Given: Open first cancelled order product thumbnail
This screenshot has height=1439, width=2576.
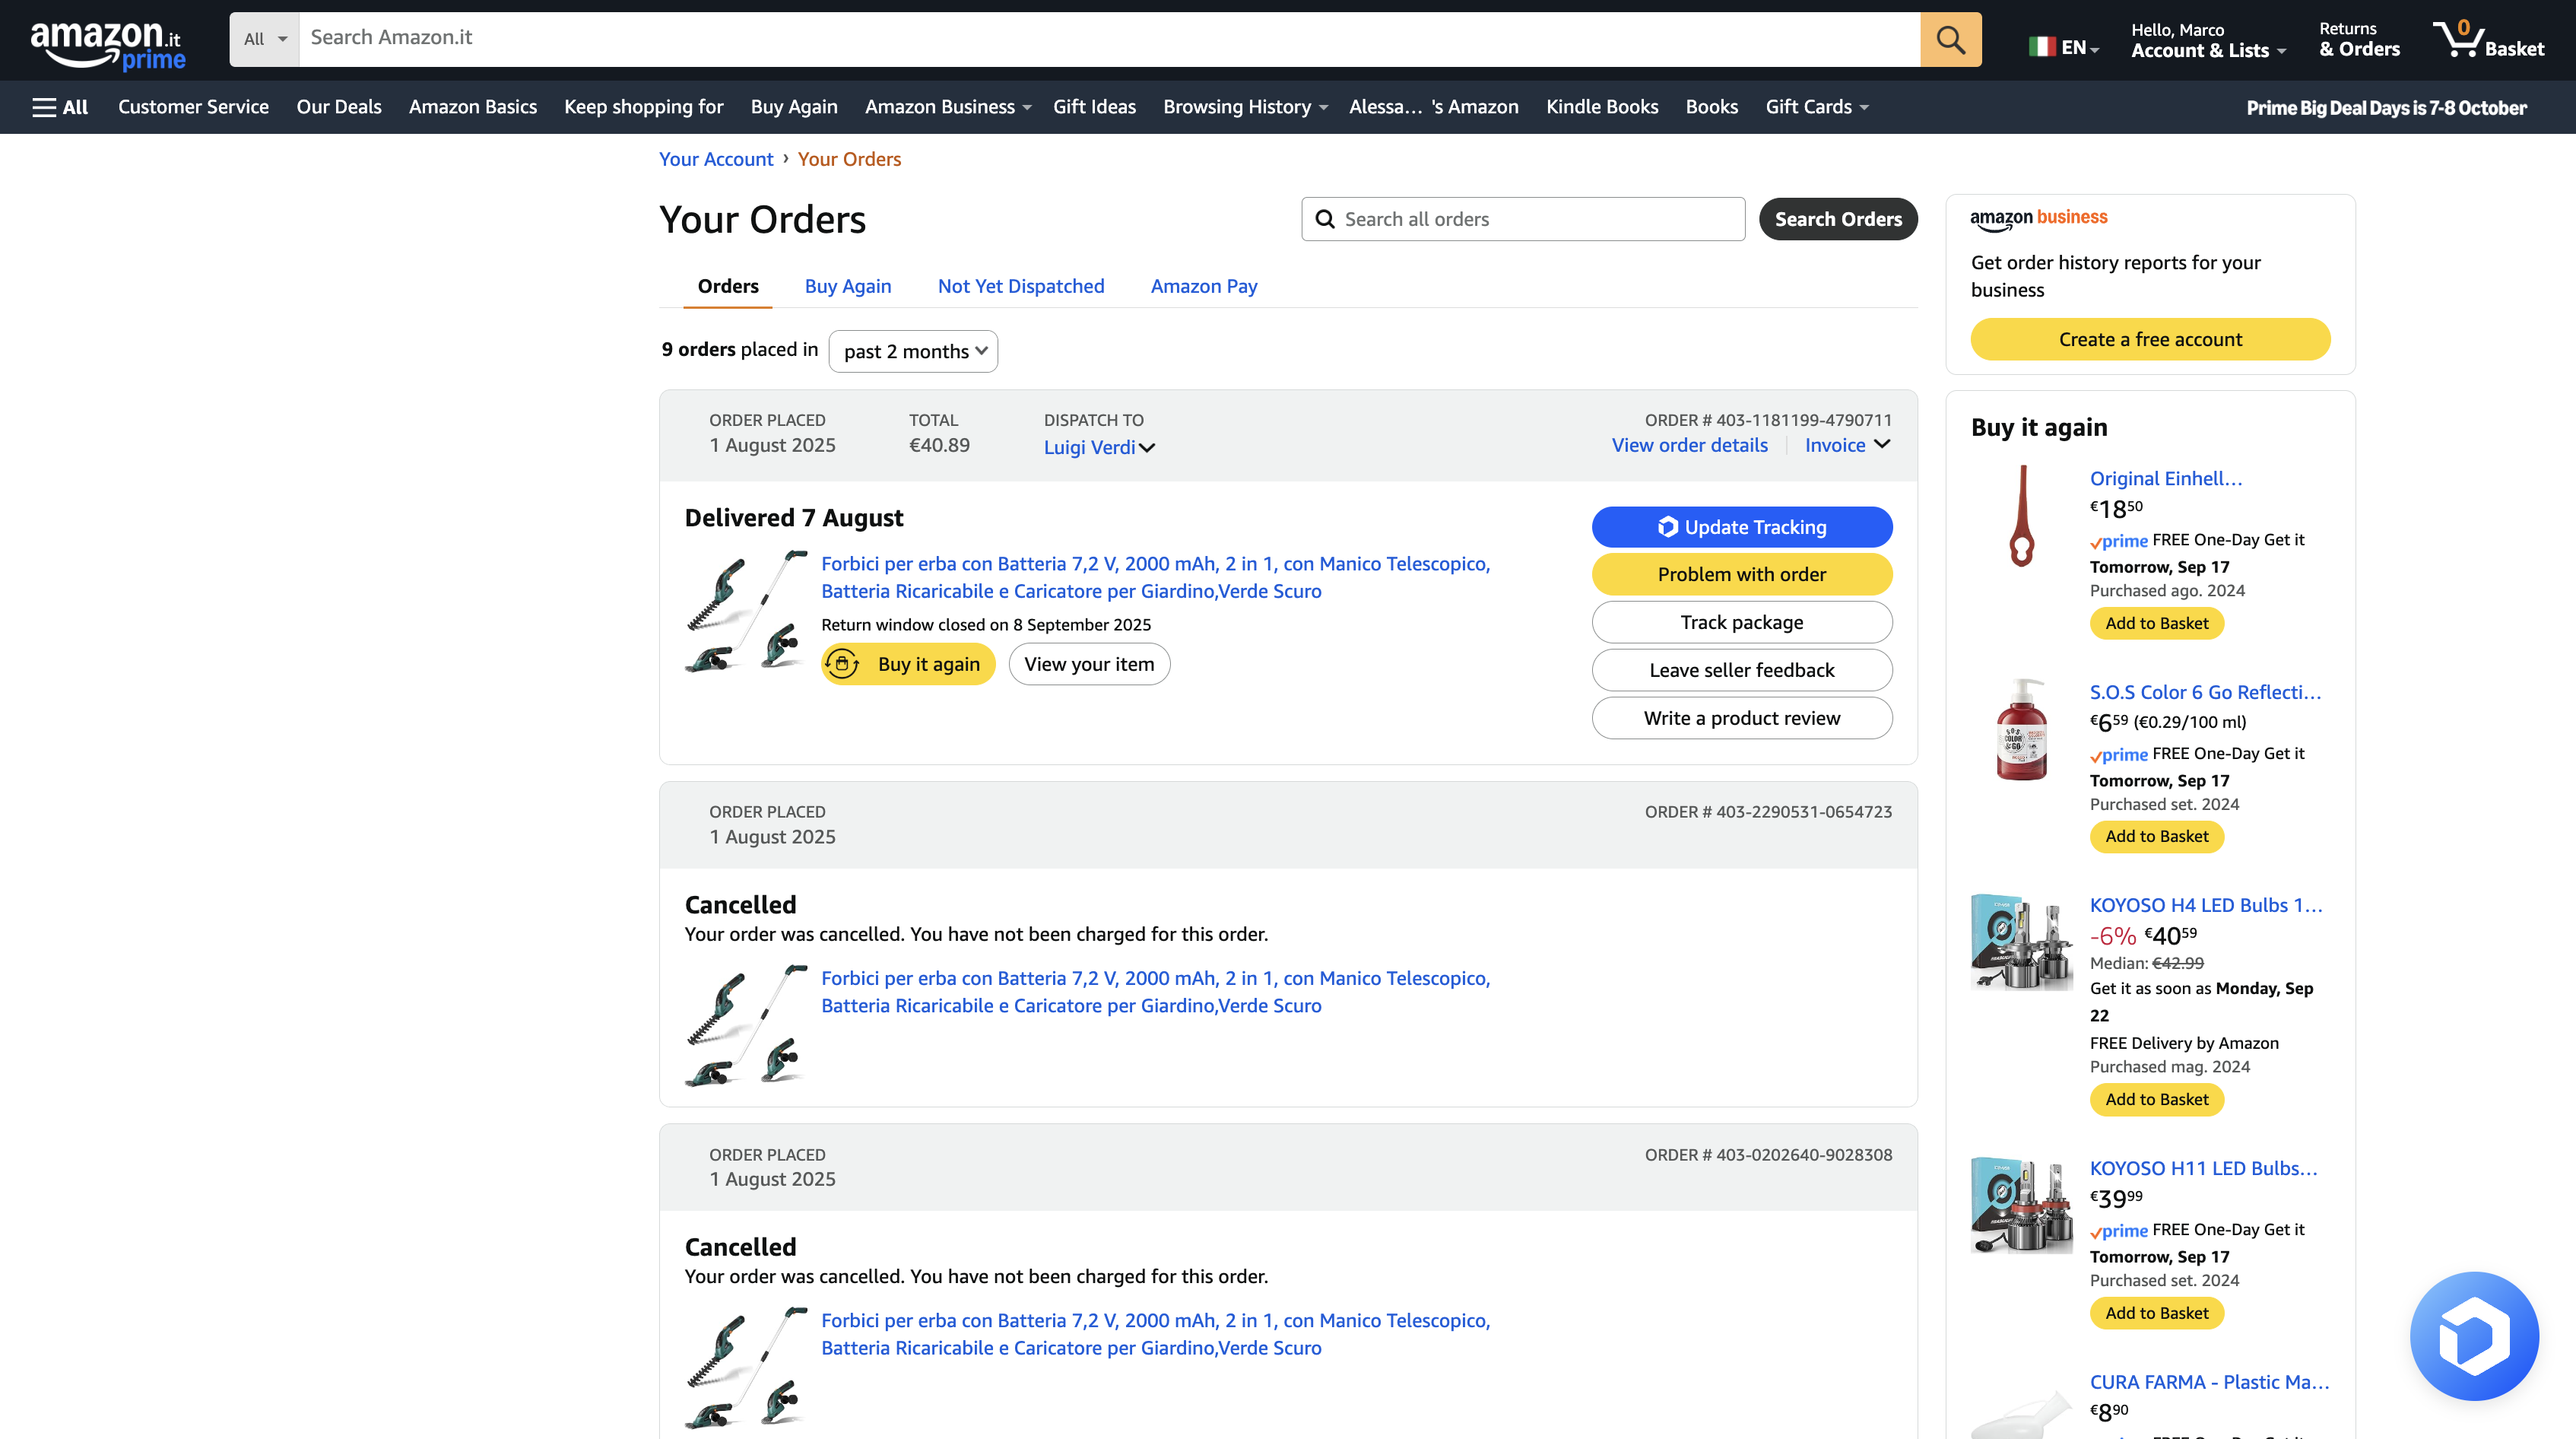Looking at the screenshot, I should point(746,1025).
